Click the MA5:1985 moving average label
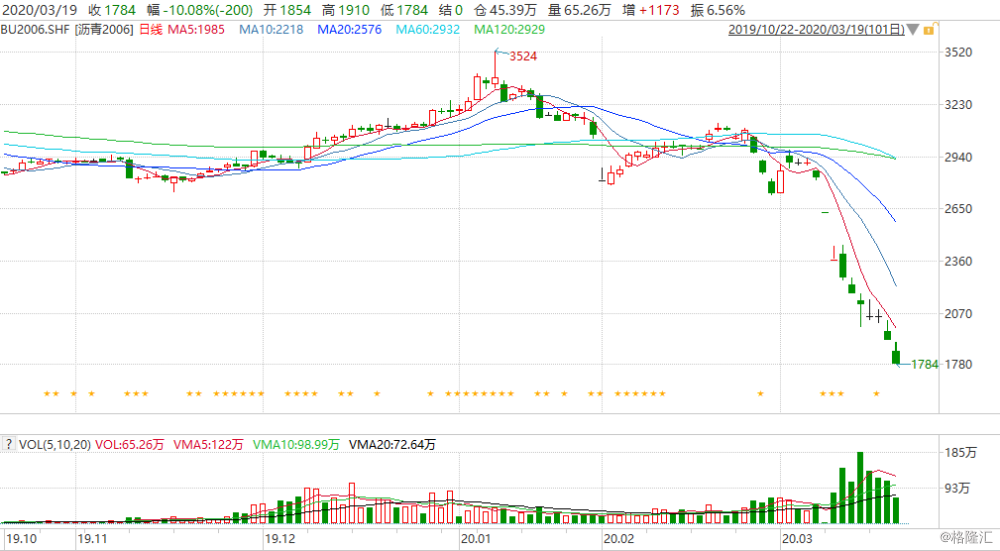1000x551 pixels. 196,29
